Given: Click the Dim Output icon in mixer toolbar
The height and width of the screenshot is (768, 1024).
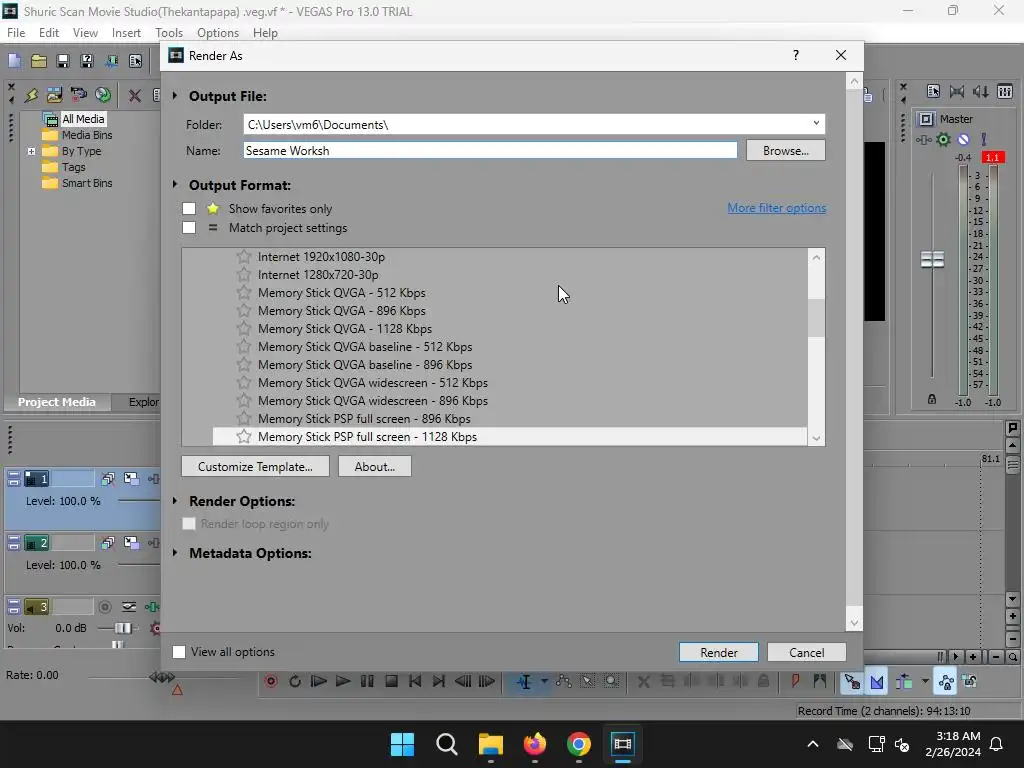Looking at the screenshot, I should click(x=981, y=91).
